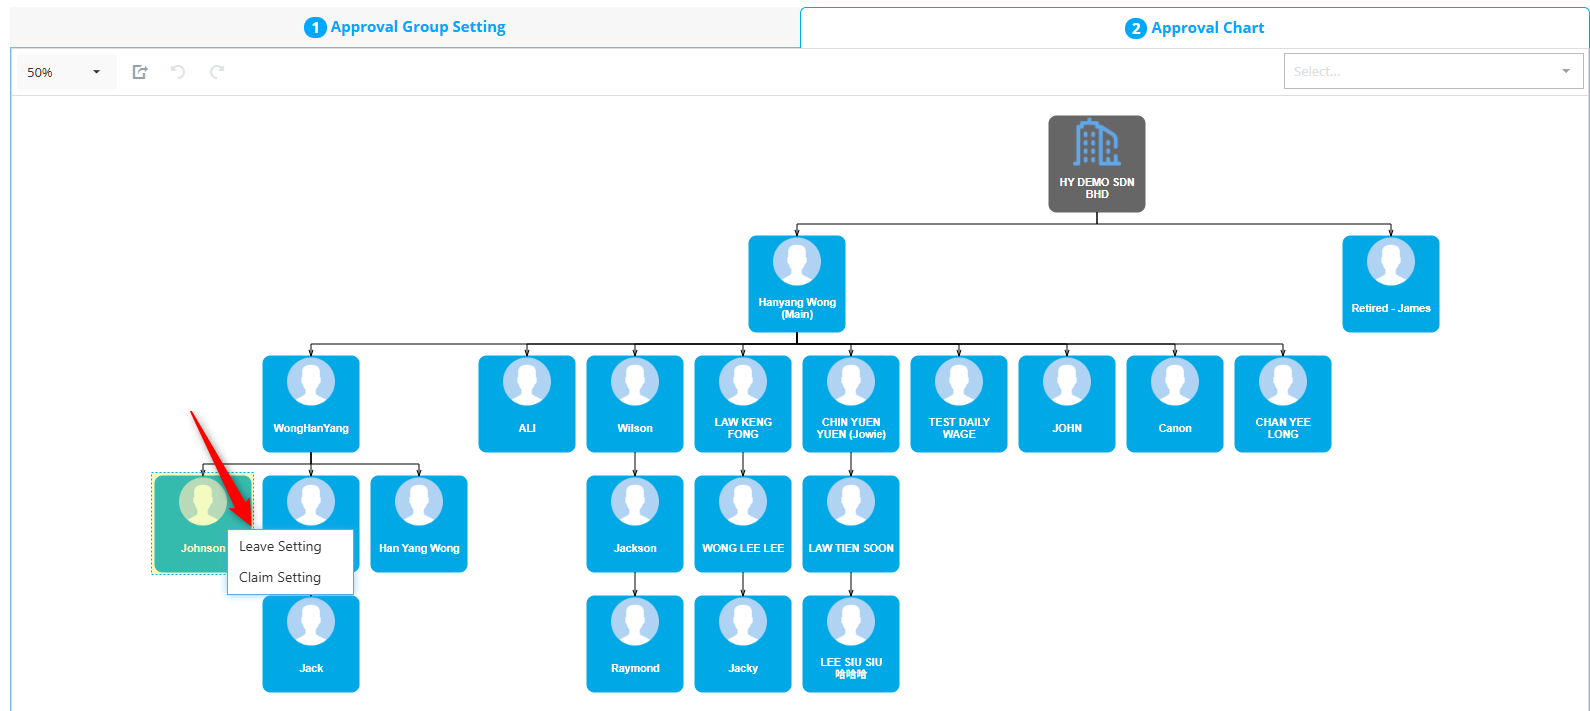Select the TEST DAILY WAGE node
Screen dimensions: 1590x711
point(959,404)
